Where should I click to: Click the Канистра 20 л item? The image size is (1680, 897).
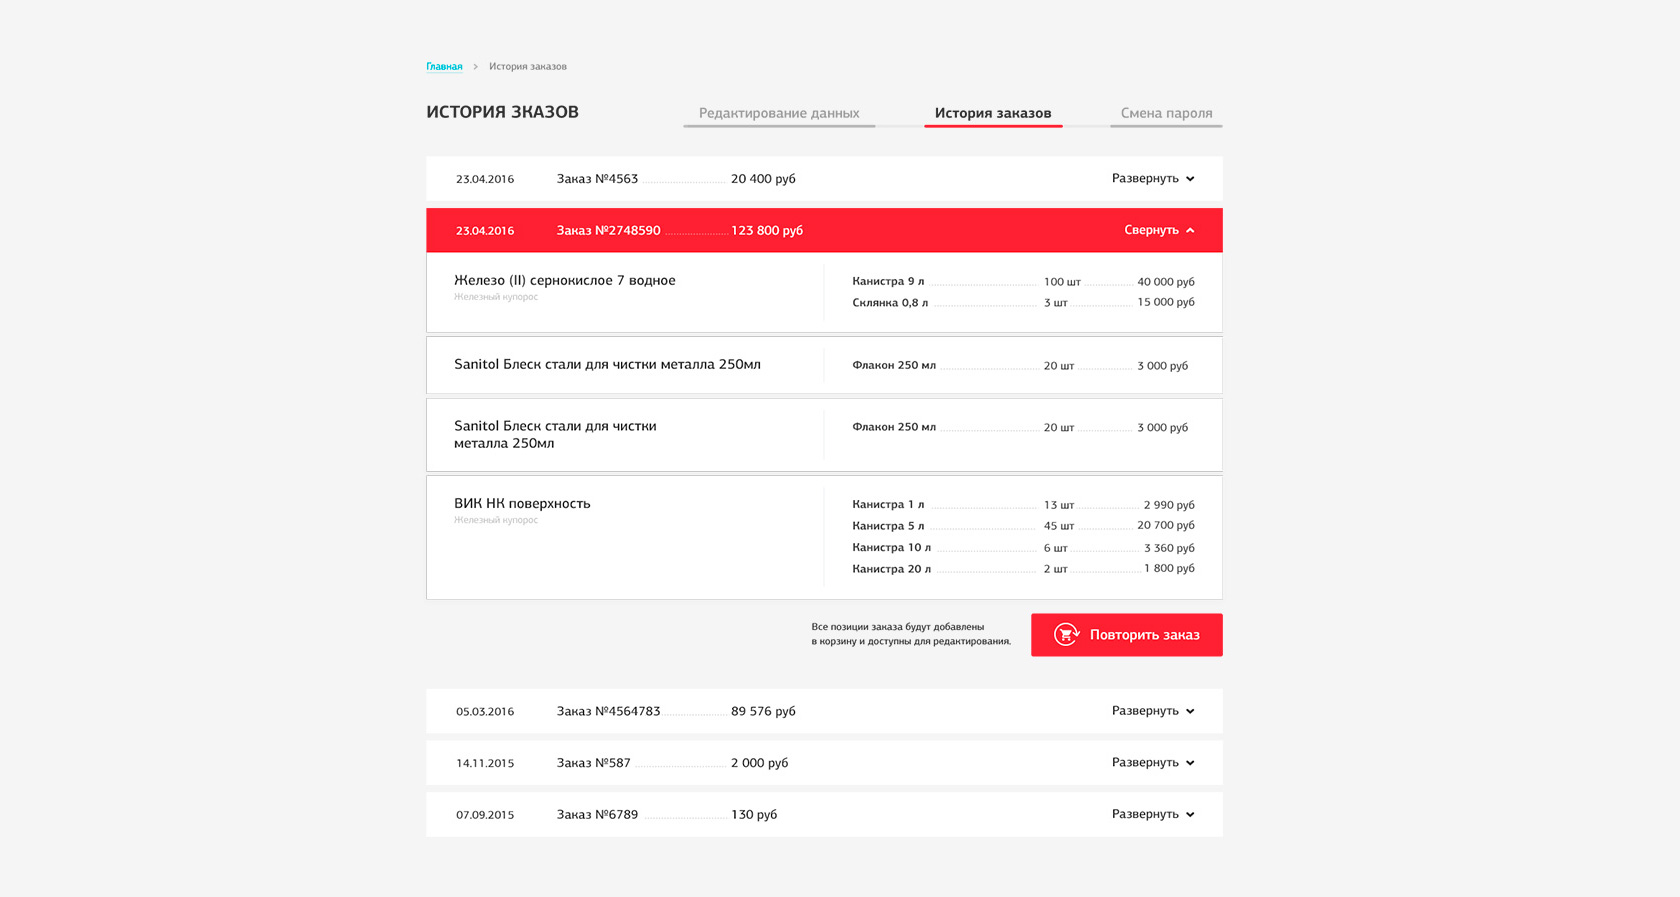click(891, 569)
